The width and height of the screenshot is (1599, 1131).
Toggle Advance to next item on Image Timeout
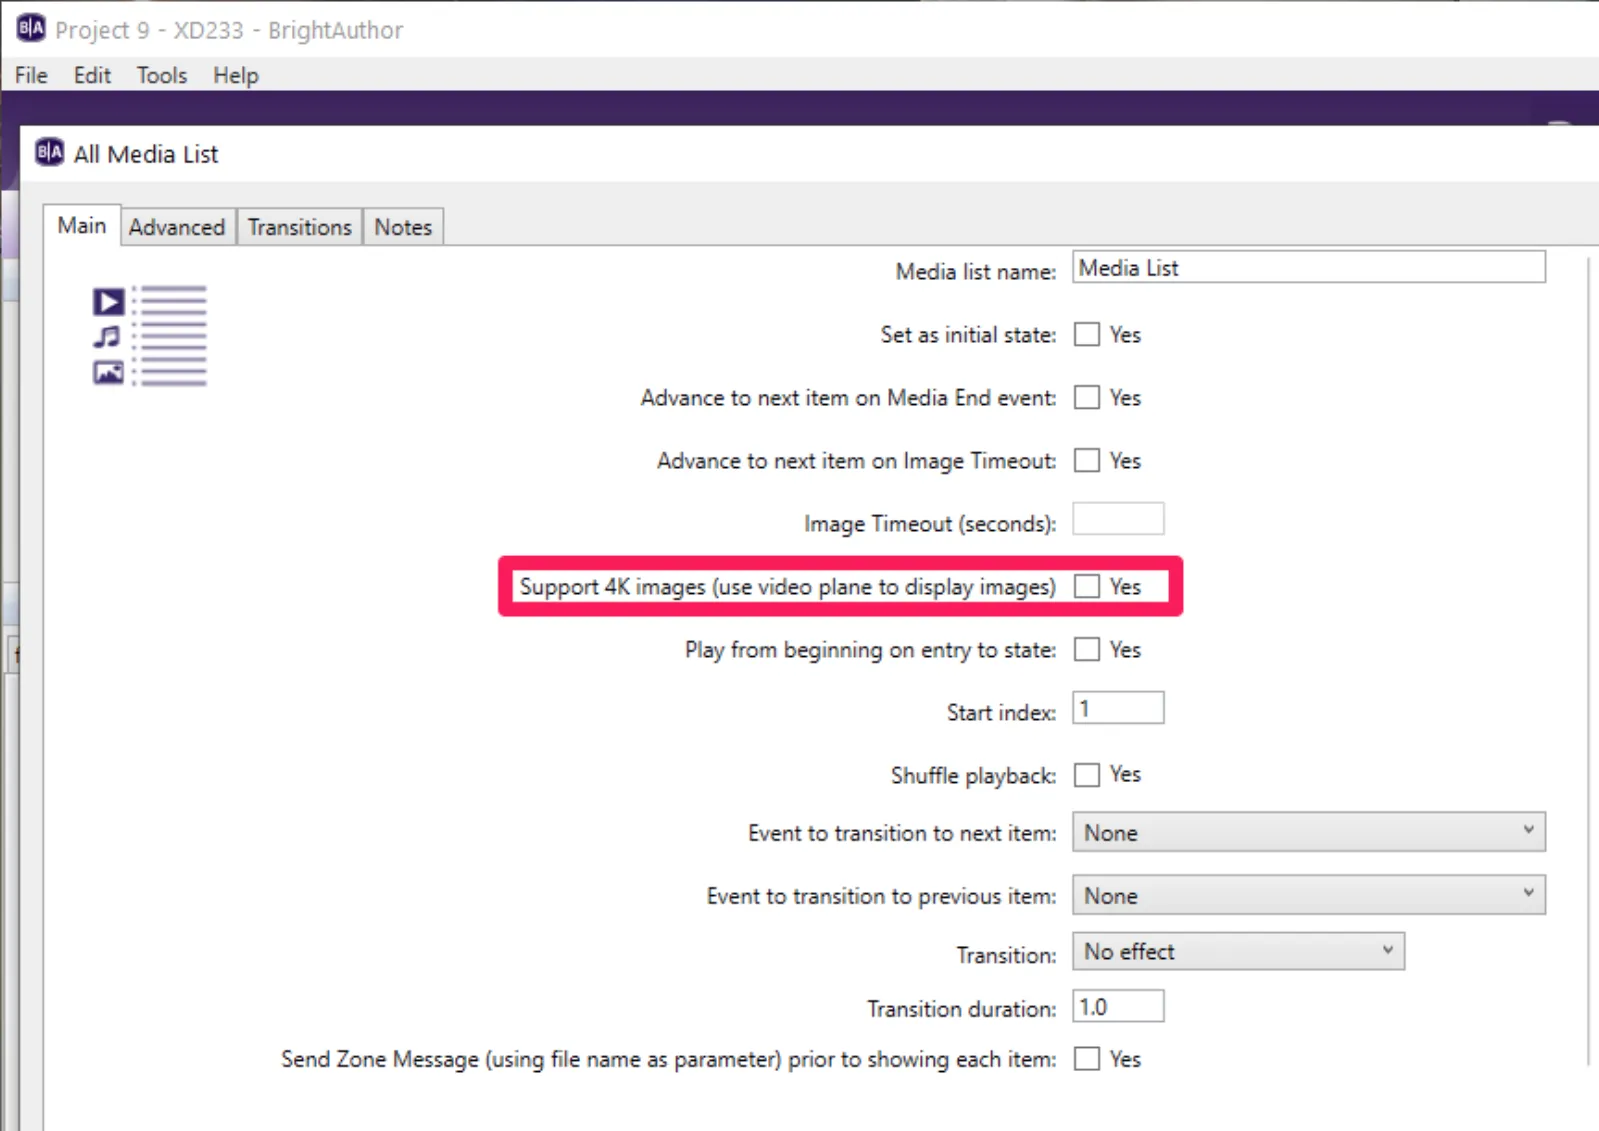click(x=1087, y=460)
